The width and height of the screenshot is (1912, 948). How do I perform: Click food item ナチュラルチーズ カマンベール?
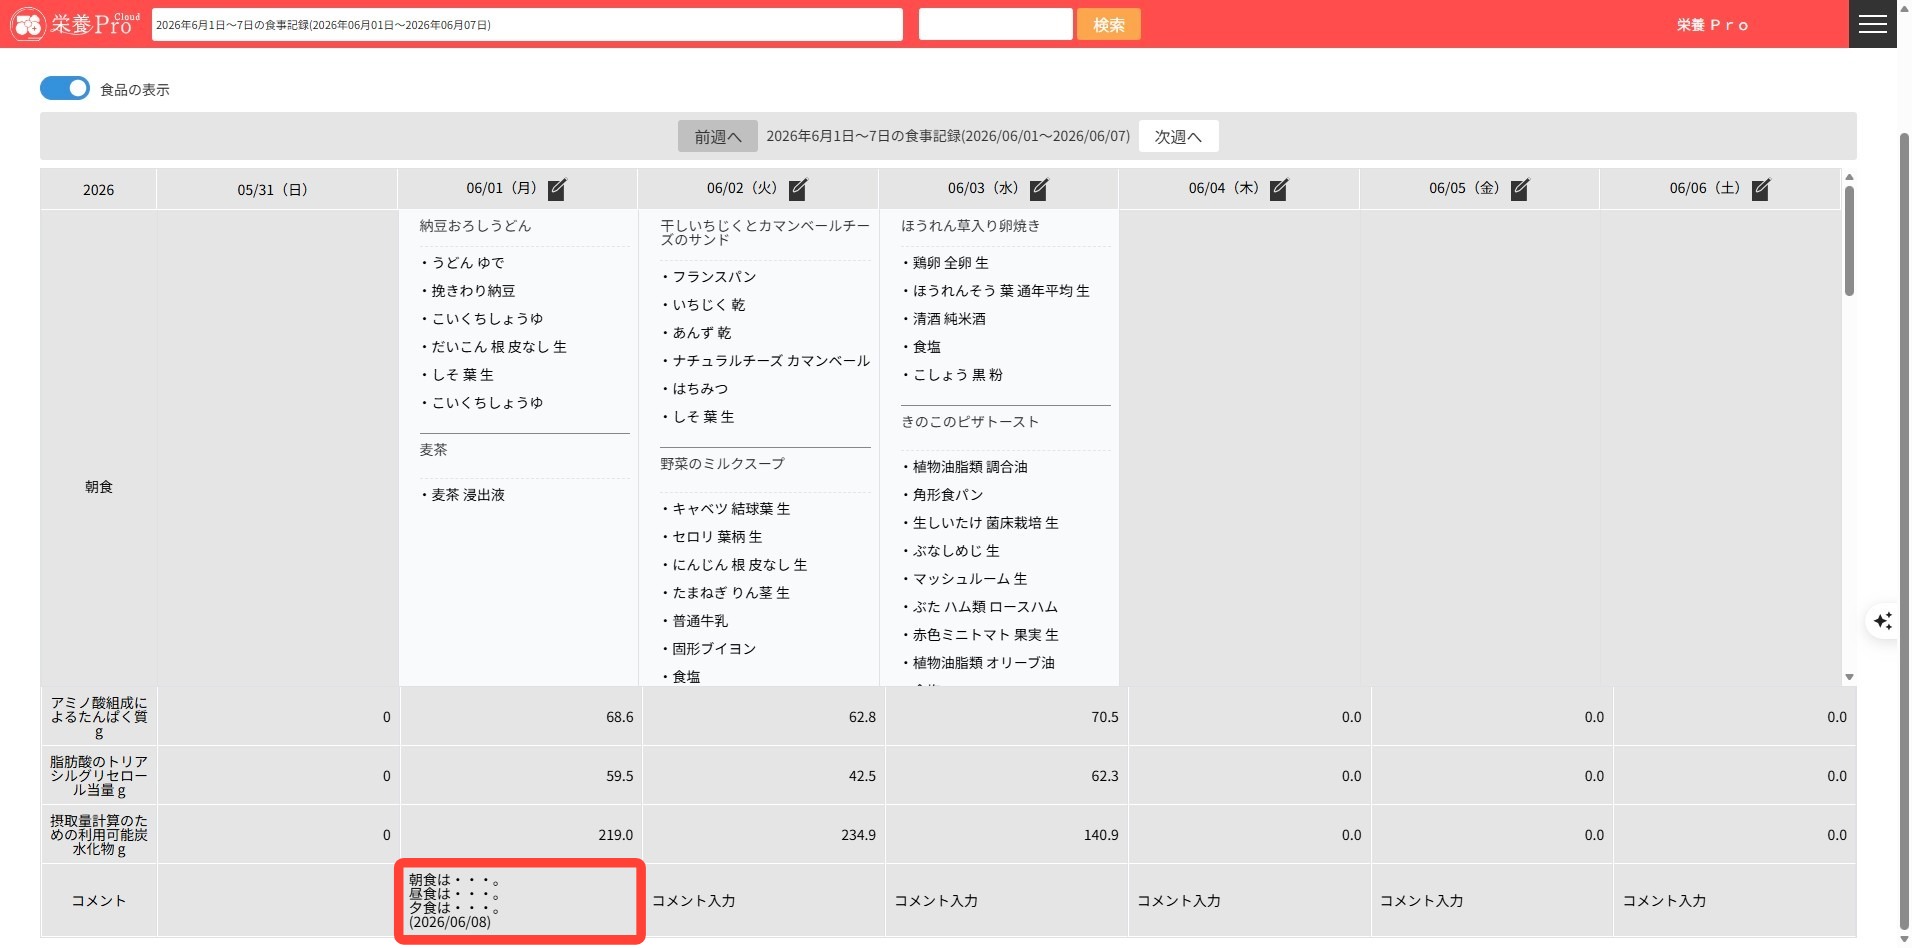(x=771, y=361)
